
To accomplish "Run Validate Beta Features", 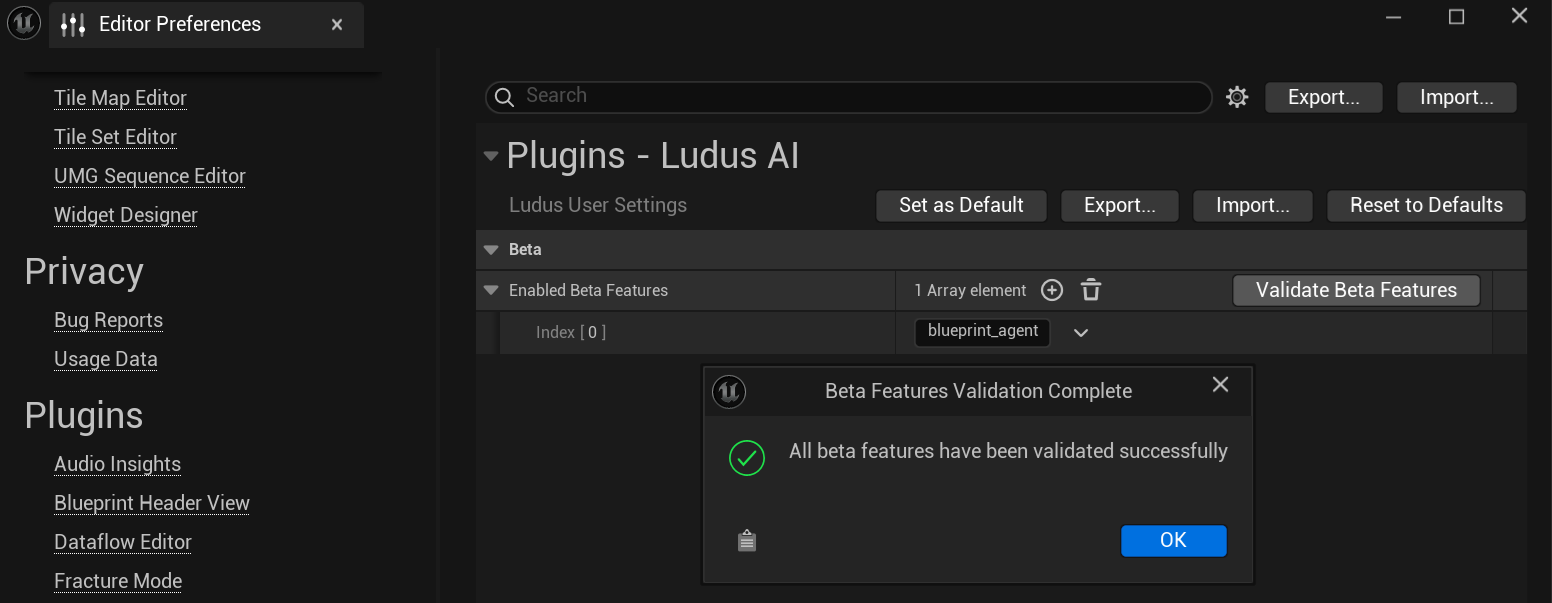I will click(1356, 289).
